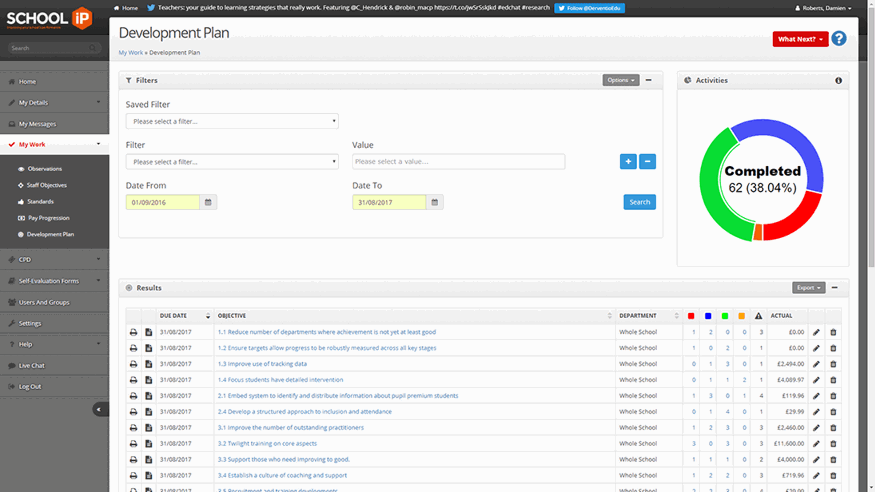The height and width of the screenshot is (492, 875).
Task: Open the Date From calendar icon
Action: click(208, 202)
